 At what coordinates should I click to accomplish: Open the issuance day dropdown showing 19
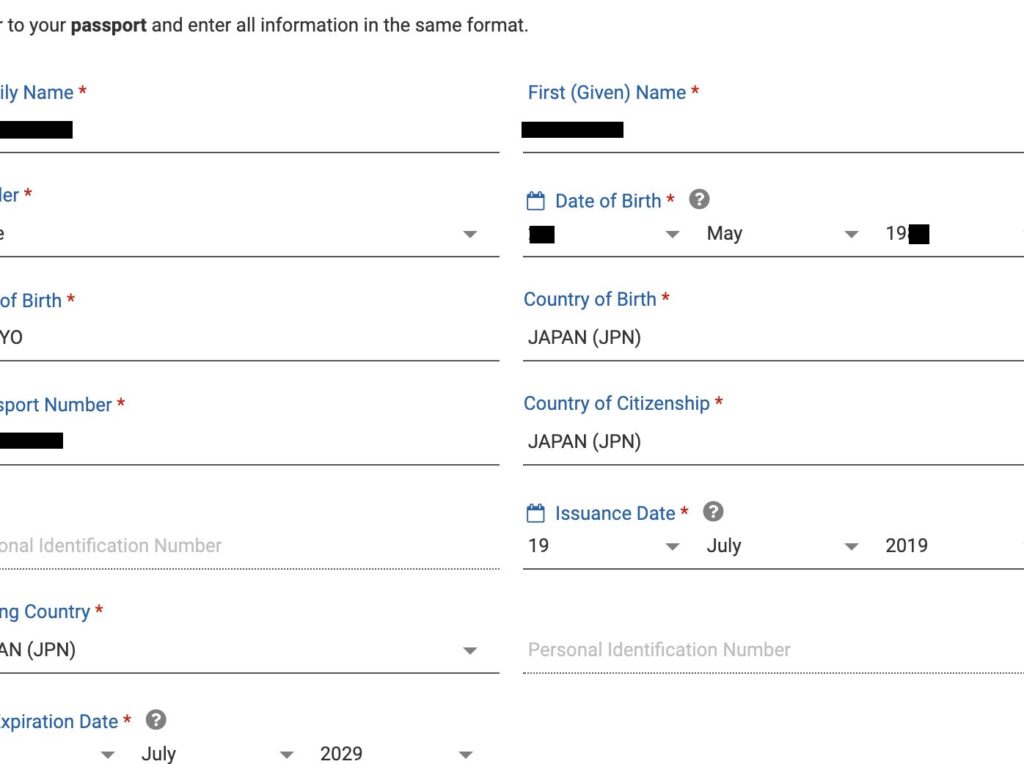pyautogui.click(x=603, y=546)
